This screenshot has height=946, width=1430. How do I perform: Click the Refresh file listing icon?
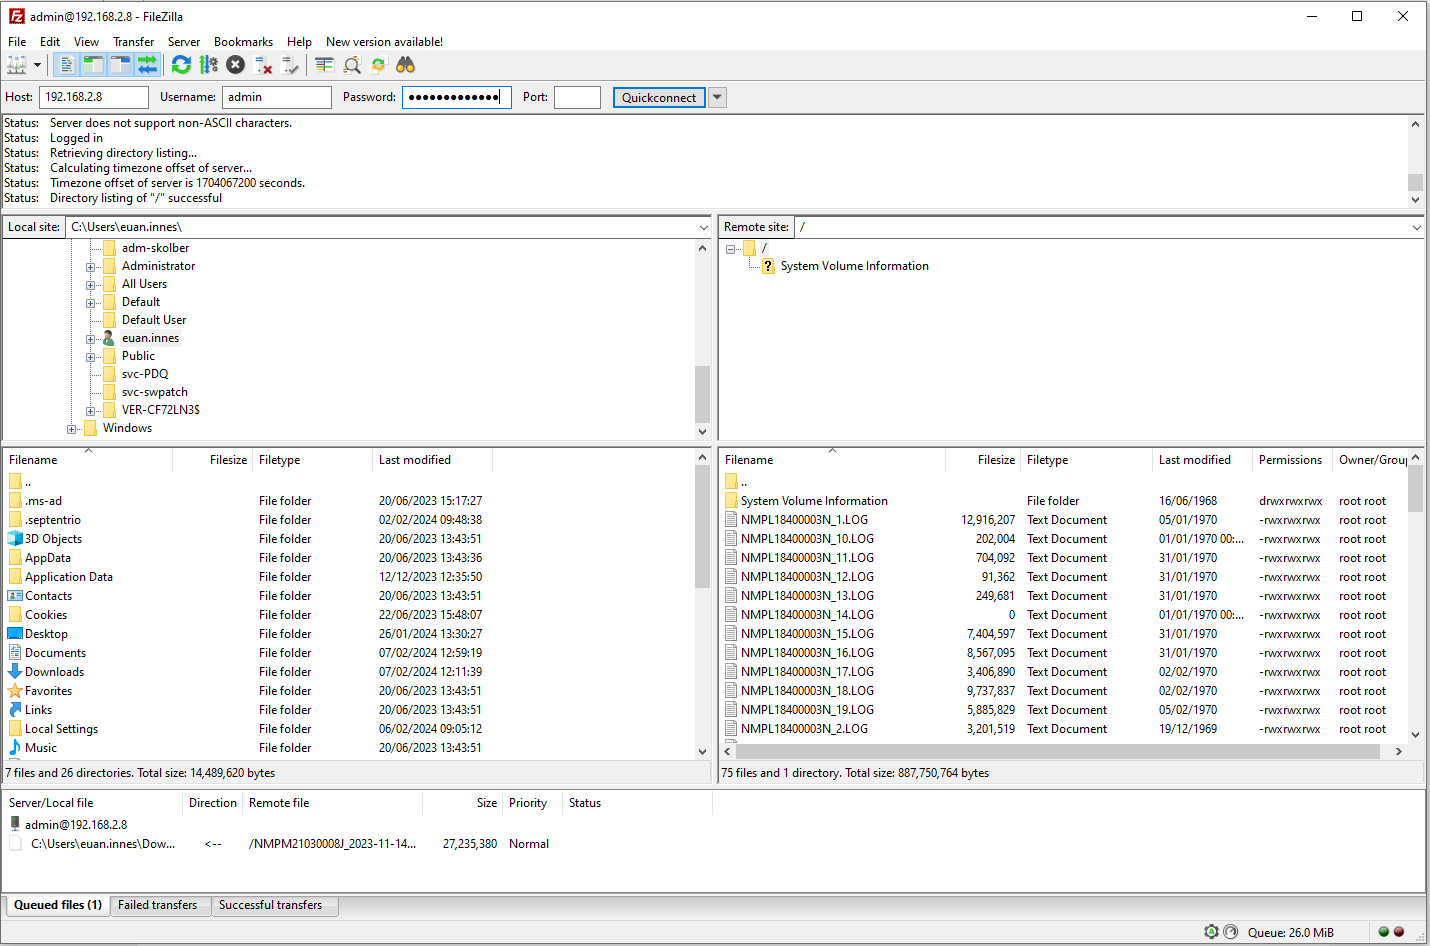click(x=181, y=64)
